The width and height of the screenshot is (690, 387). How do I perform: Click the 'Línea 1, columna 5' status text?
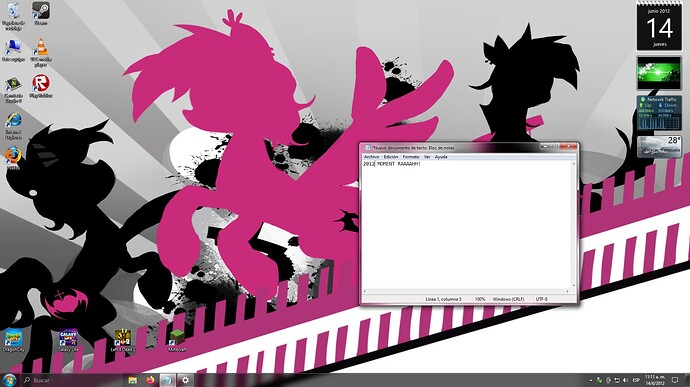[x=444, y=299]
